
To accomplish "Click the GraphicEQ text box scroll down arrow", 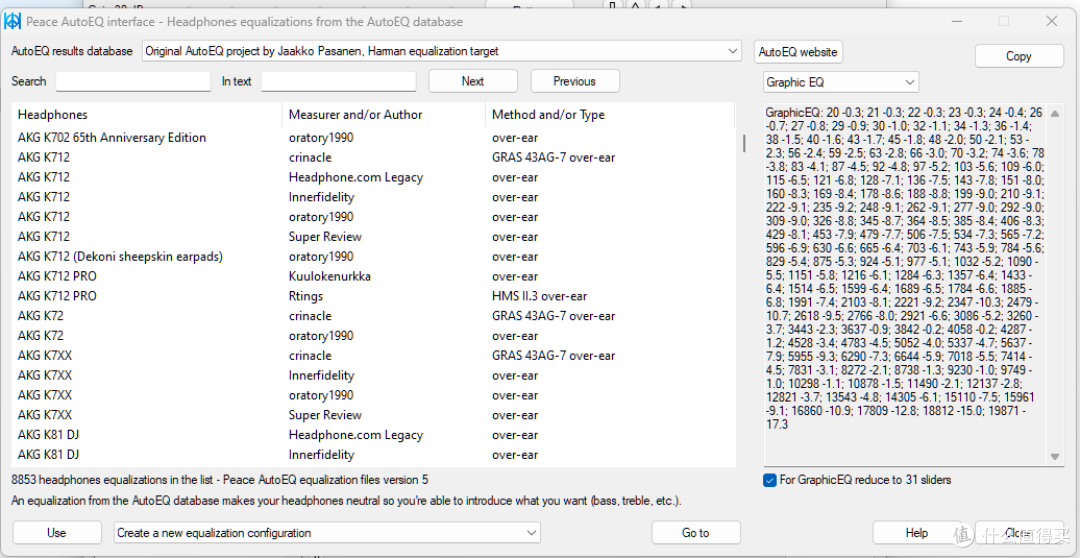I will click(1054, 456).
